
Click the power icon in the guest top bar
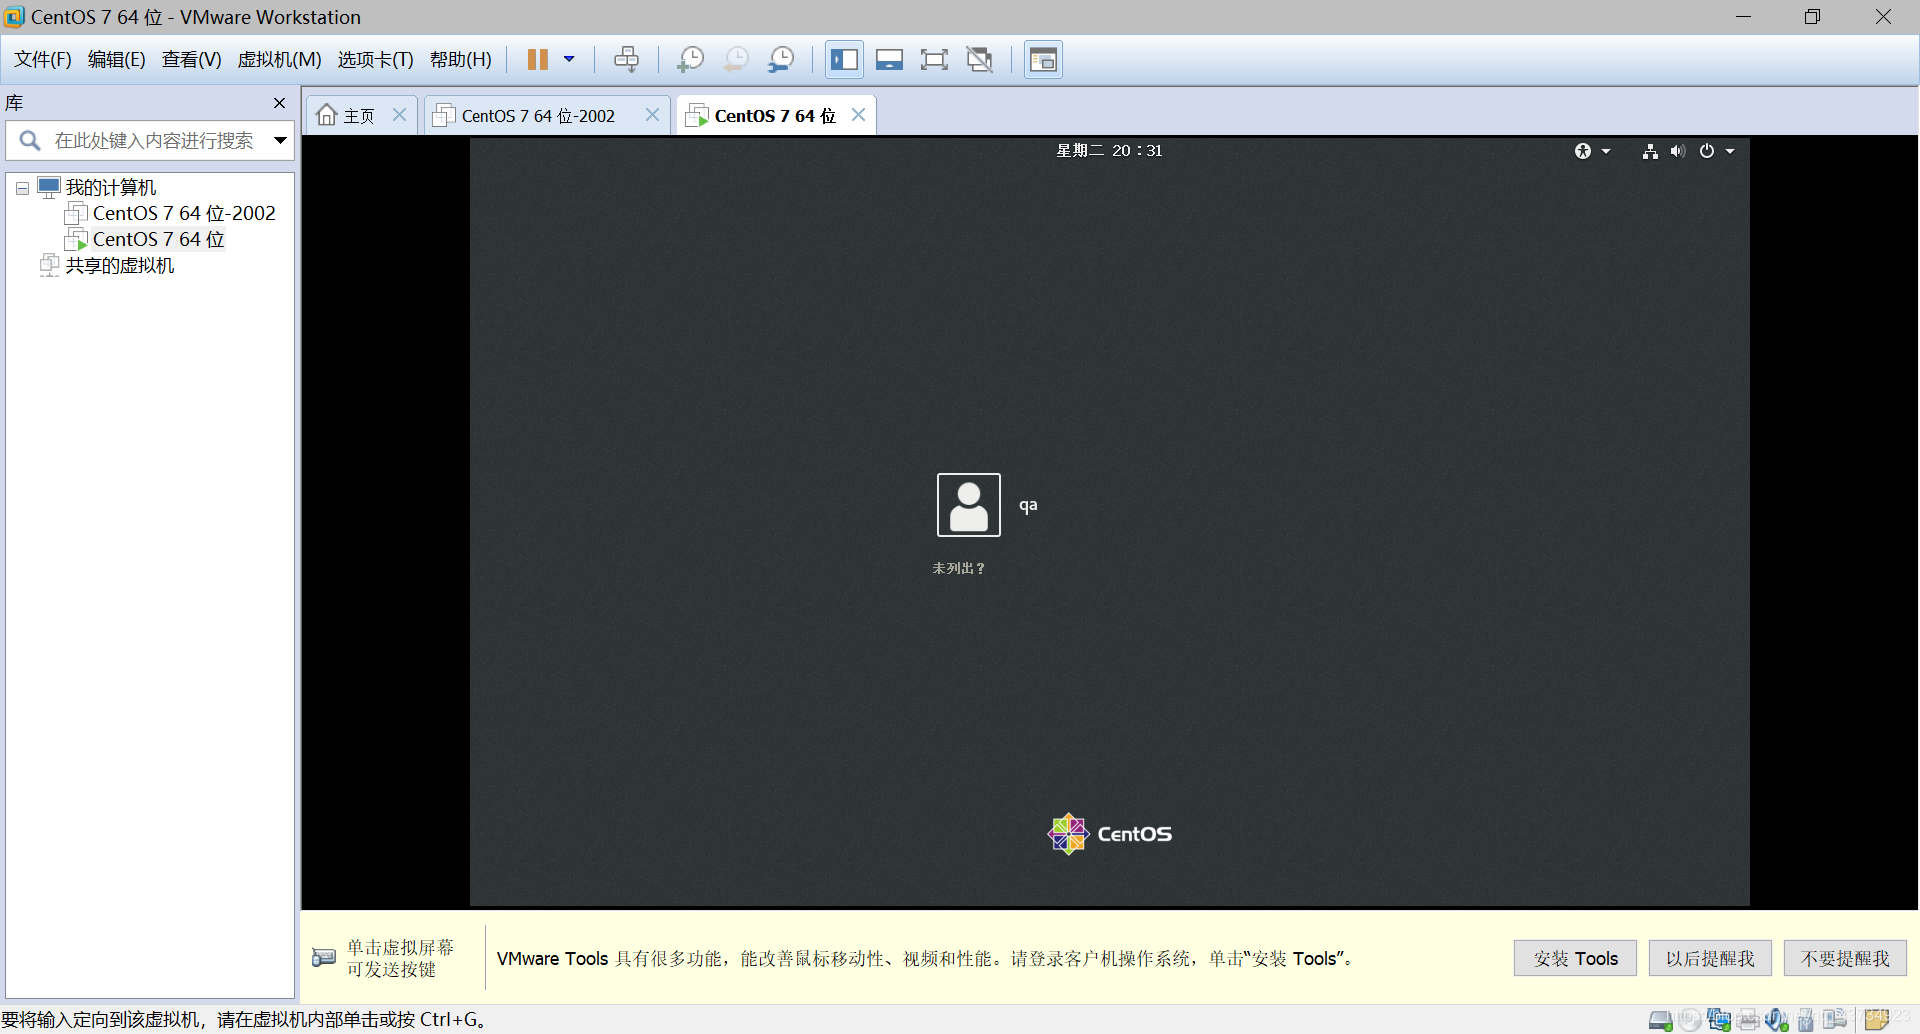[1706, 151]
